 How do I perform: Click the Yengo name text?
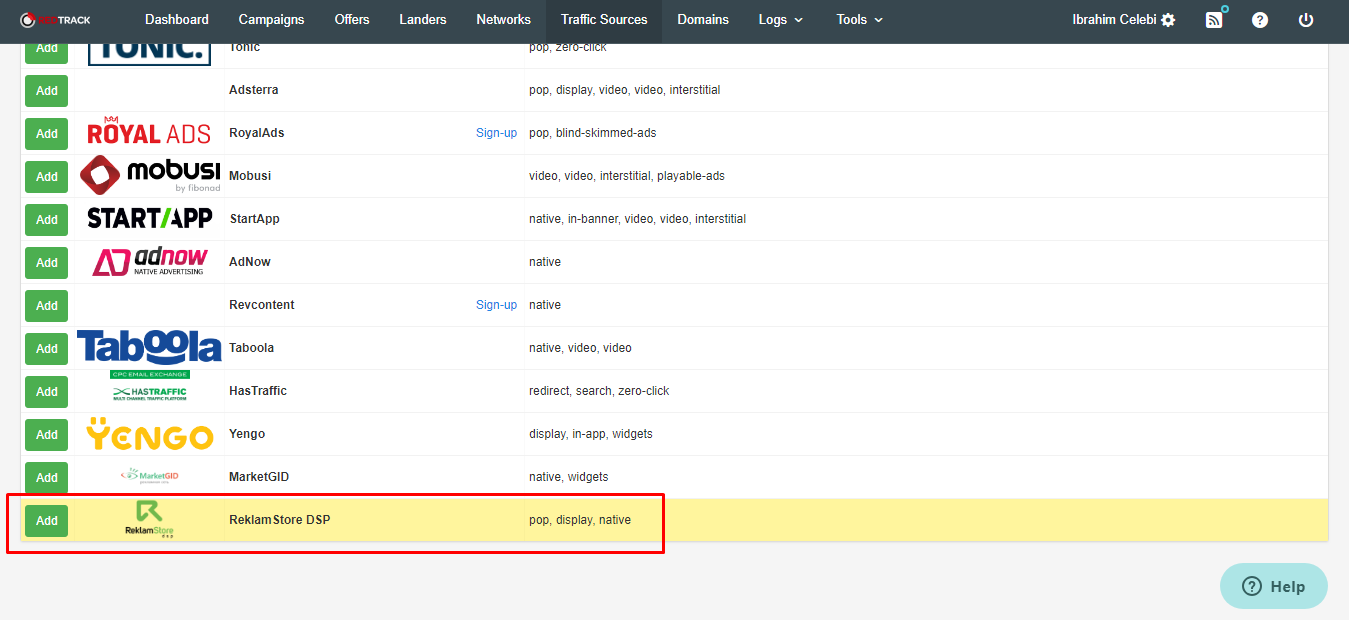247,434
